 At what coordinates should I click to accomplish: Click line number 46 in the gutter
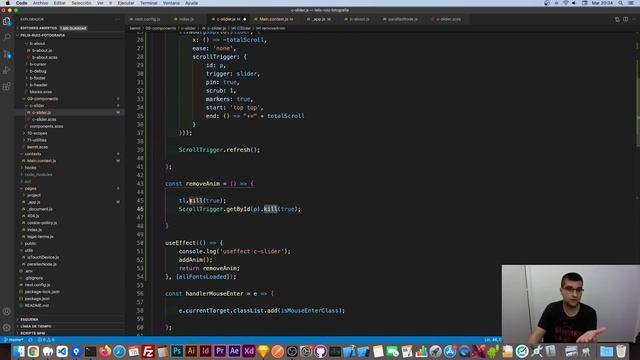point(140,209)
